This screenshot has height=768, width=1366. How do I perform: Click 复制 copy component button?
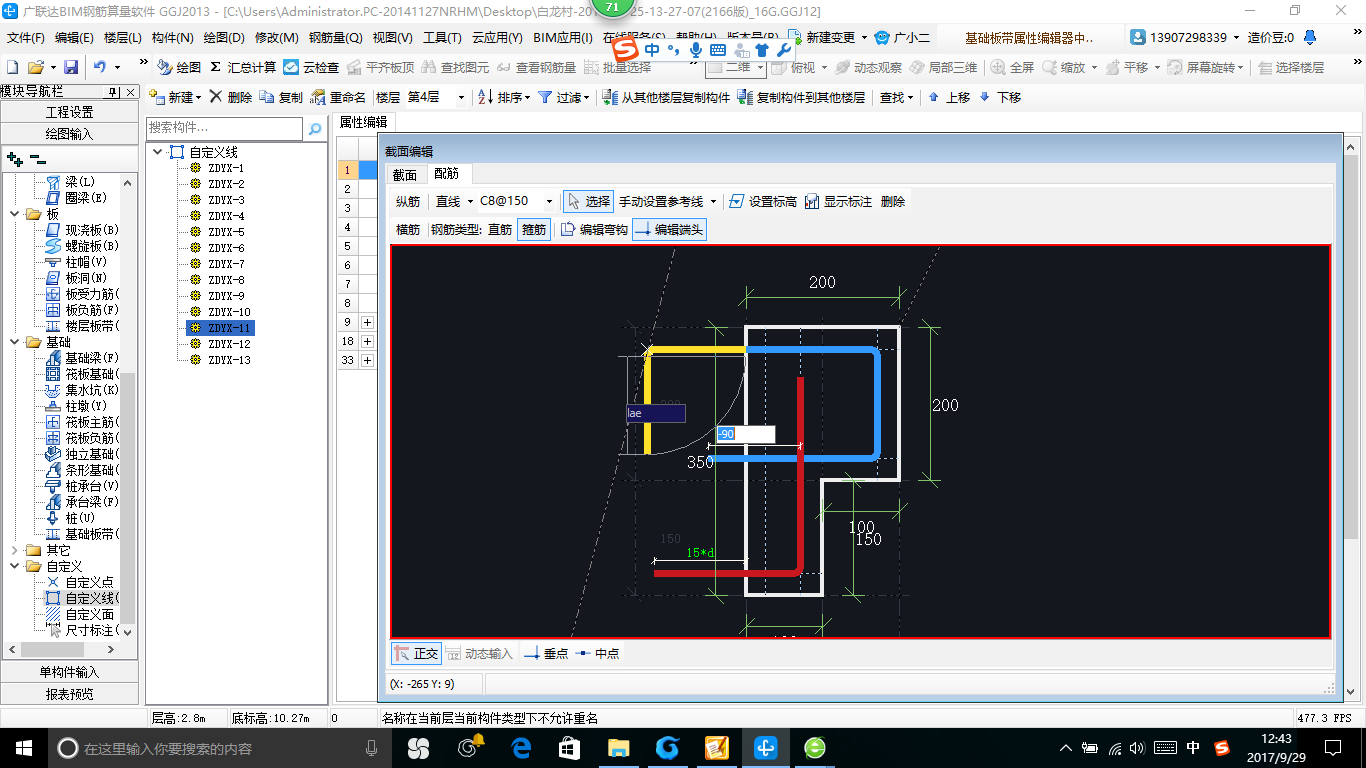tap(281, 97)
